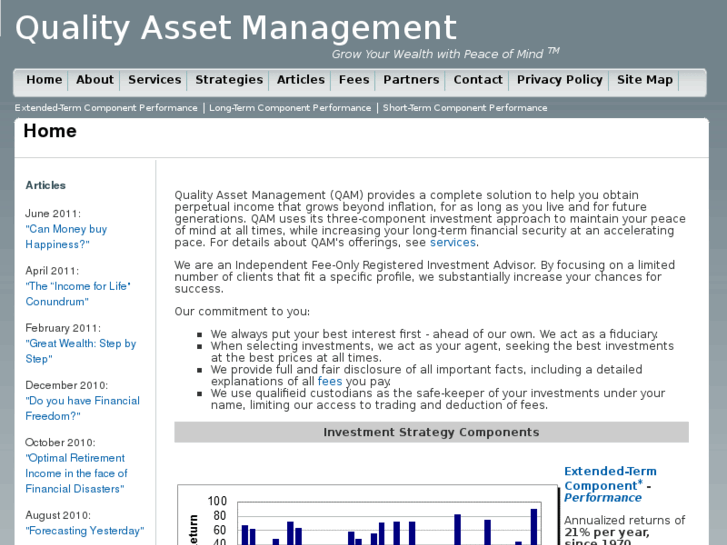This screenshot has height=545, width=727.
Task: Open the Services menu item
Action: 154,80
